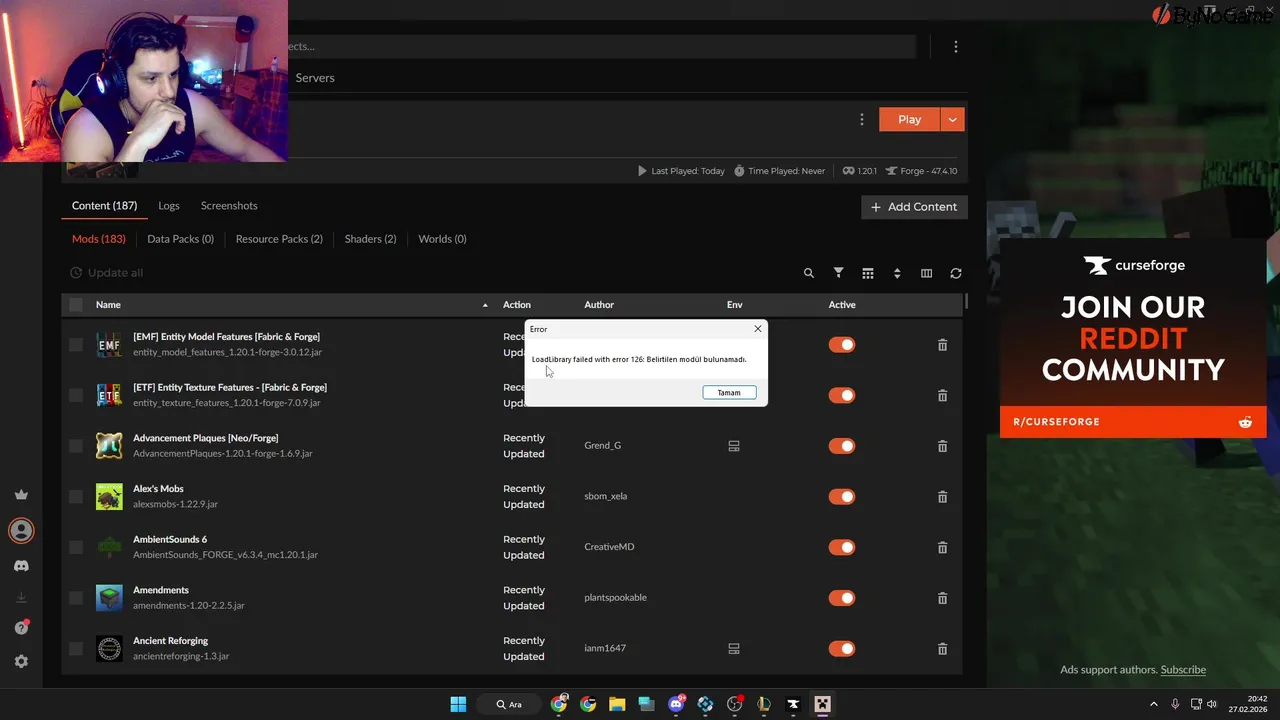Image resolution: width=1280 pixels, height=720 pixels.
Task: Check the box for Entity Model Features
Action: coord(76,345)
